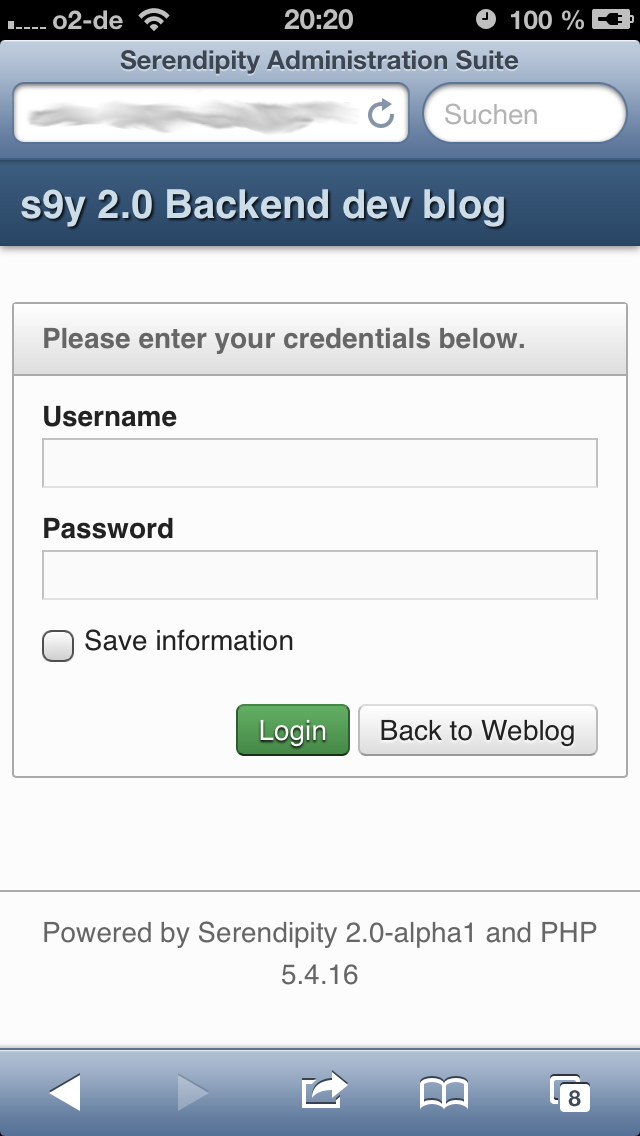Viewport: 640px width, 1136px height.
Task: Click the Save information label
Action: 188,641
